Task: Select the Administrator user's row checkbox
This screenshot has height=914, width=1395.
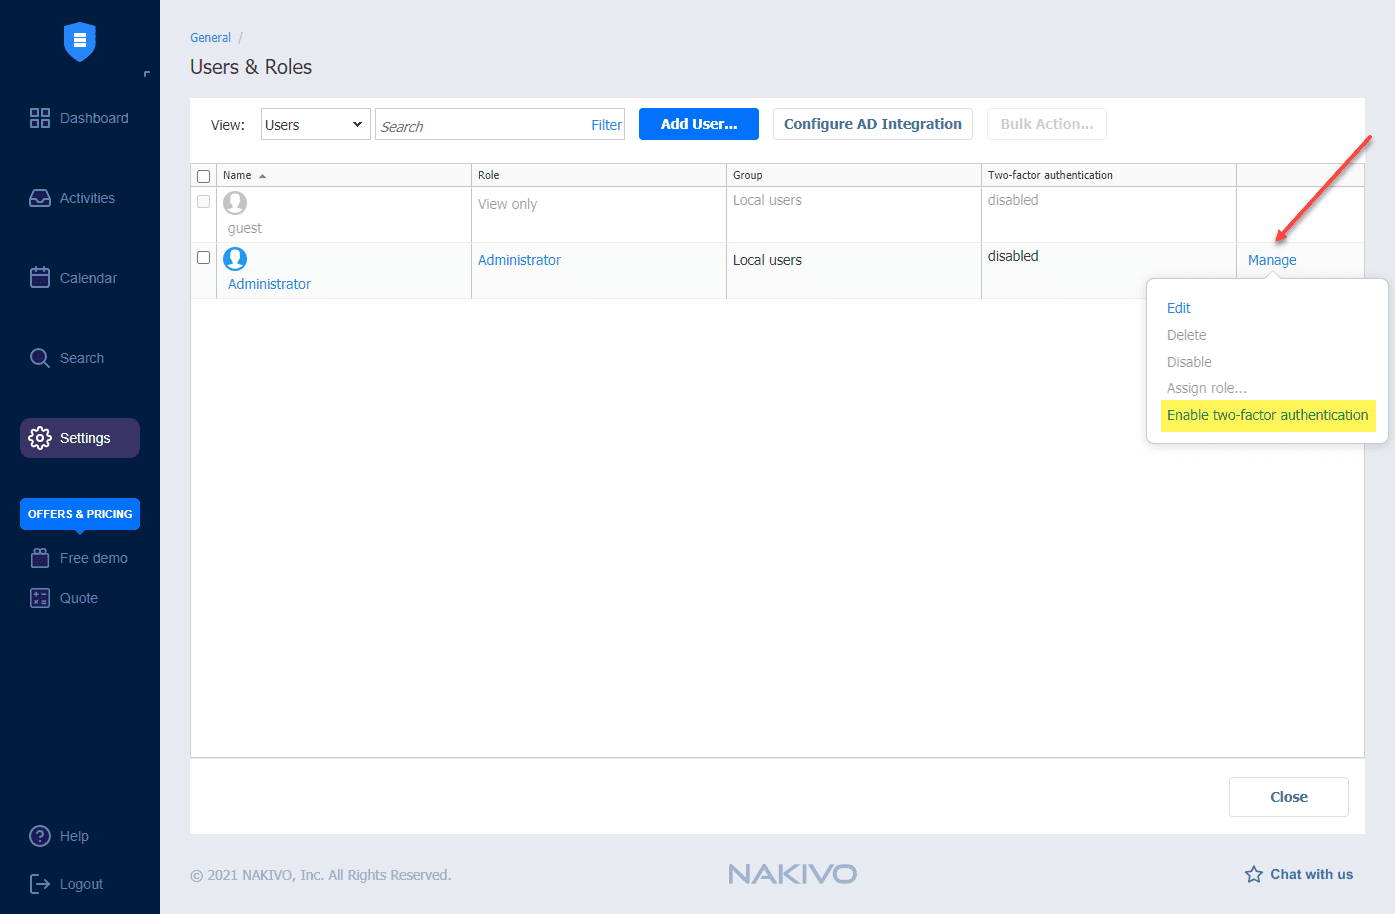Action: pyautogui.click(x=204, y=257)
